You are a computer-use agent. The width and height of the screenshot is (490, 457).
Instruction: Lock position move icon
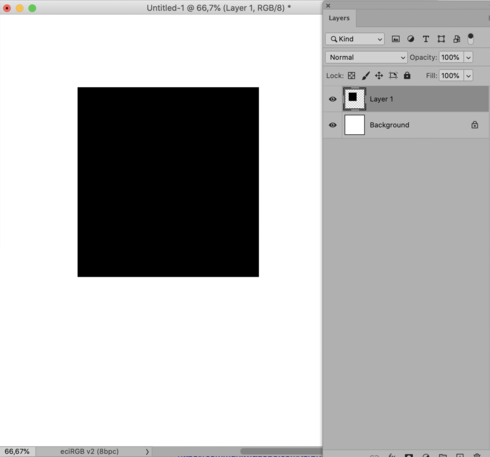pos(379,76)
